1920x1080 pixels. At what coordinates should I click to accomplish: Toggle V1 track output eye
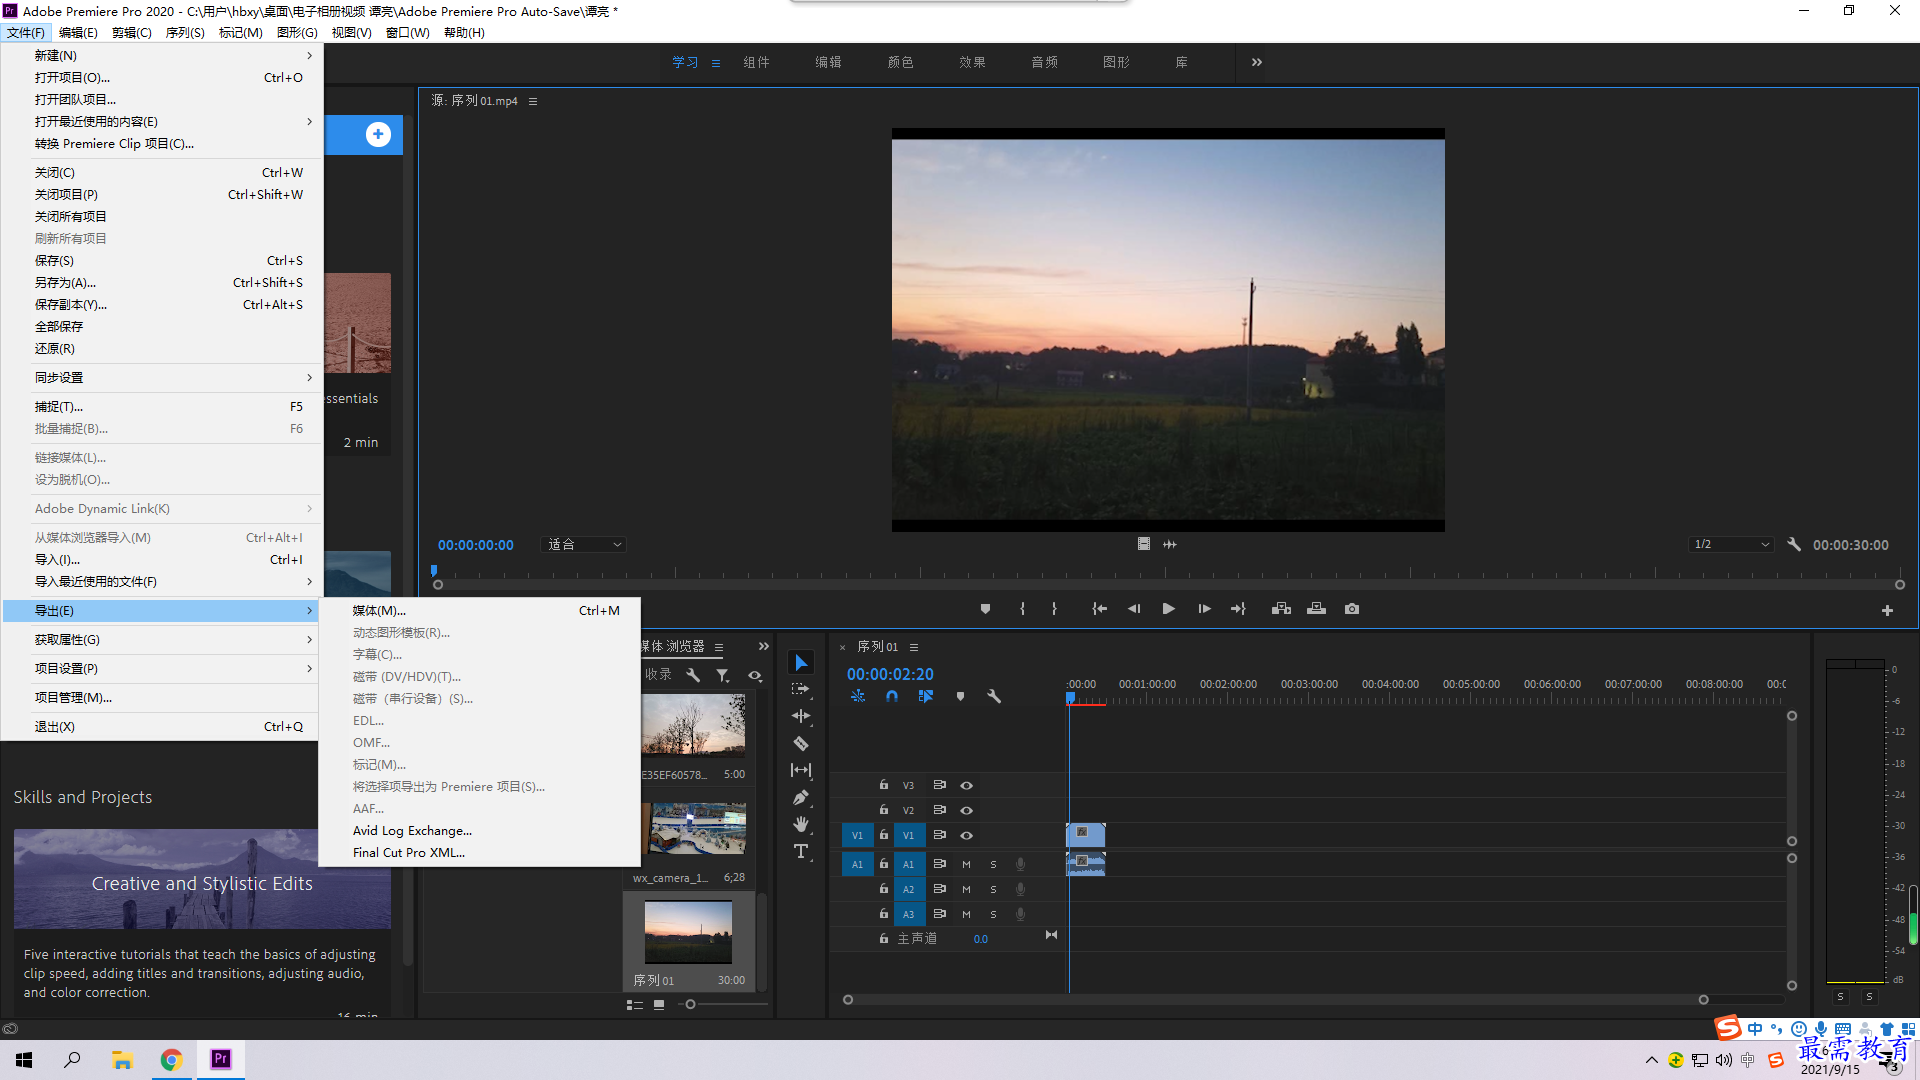(x=966, y=835)
